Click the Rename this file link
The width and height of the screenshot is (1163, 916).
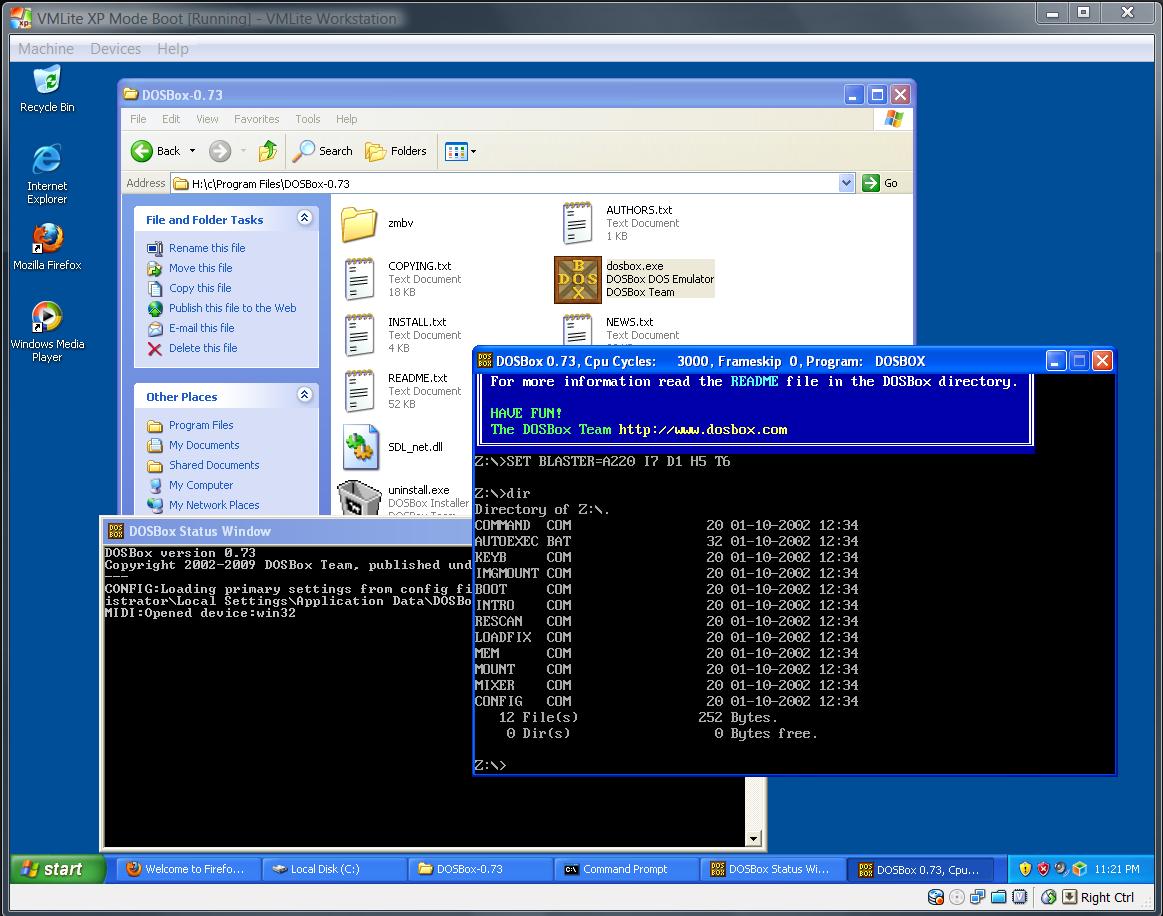[x=206, y=248]
